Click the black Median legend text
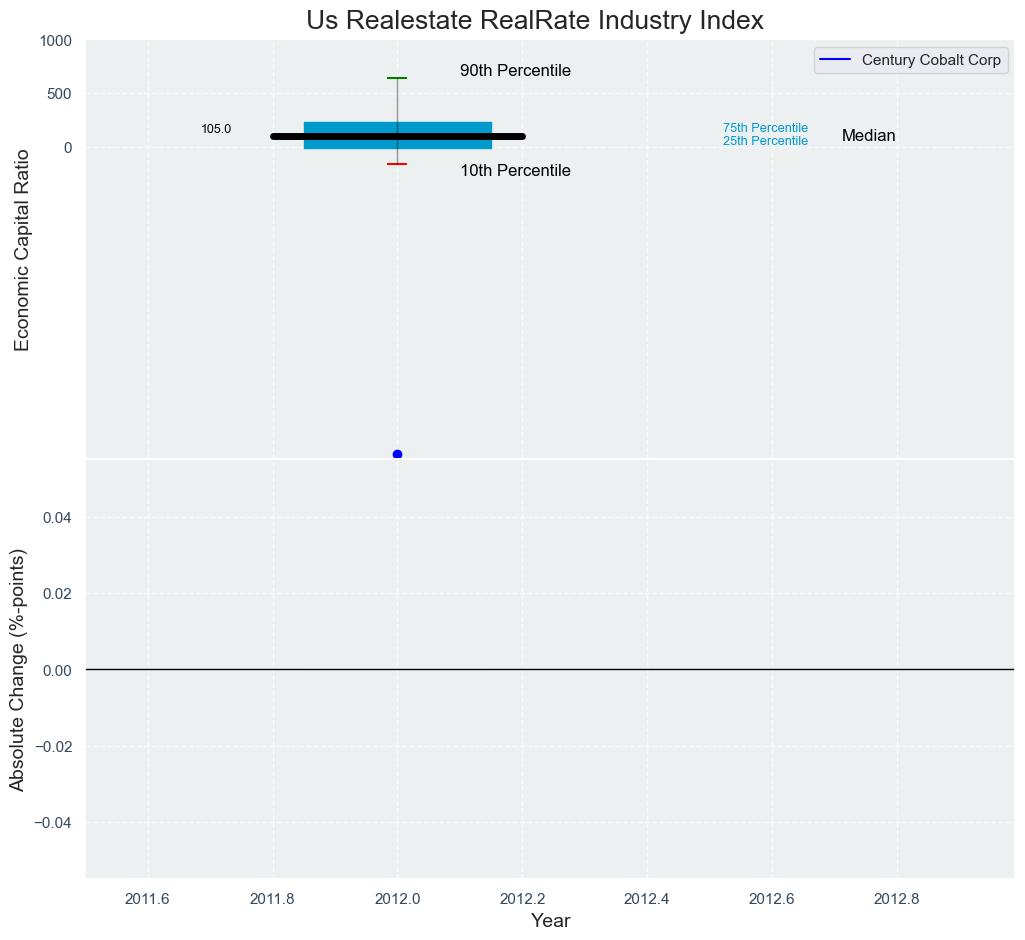This screenshot has width=1025, height=940. pyautogui.click(x=868, y=136)
